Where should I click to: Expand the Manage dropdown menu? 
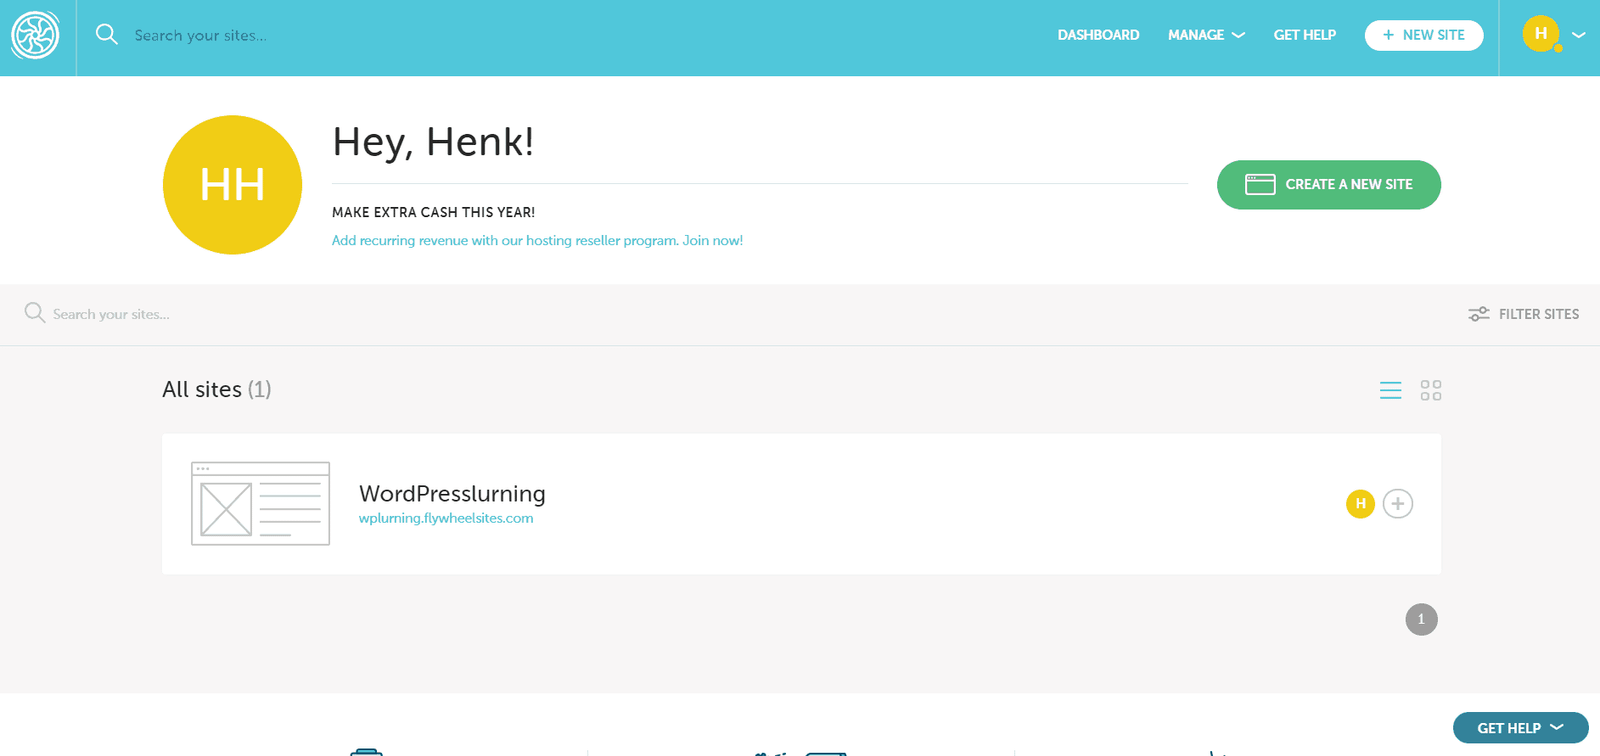coord(1206,35)
